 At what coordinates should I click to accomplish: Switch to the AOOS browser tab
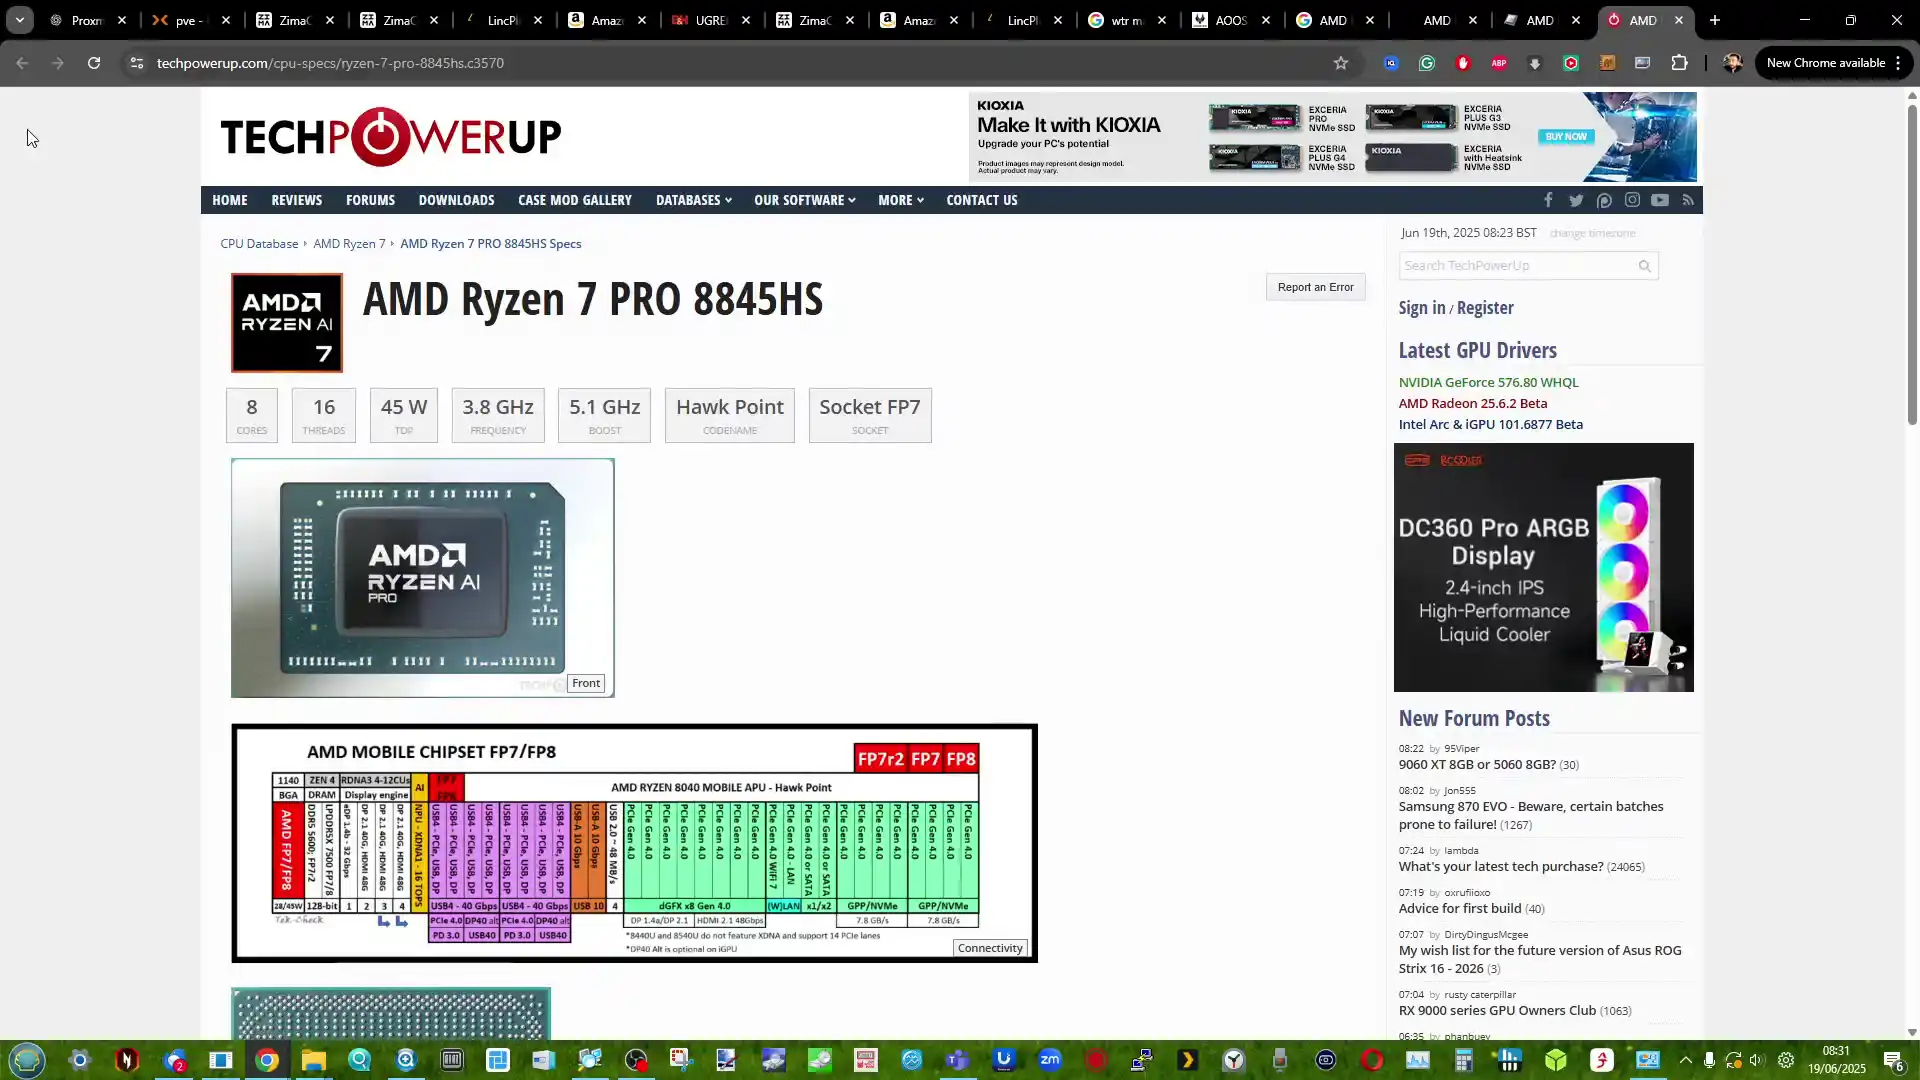[x=1230, y=20]
